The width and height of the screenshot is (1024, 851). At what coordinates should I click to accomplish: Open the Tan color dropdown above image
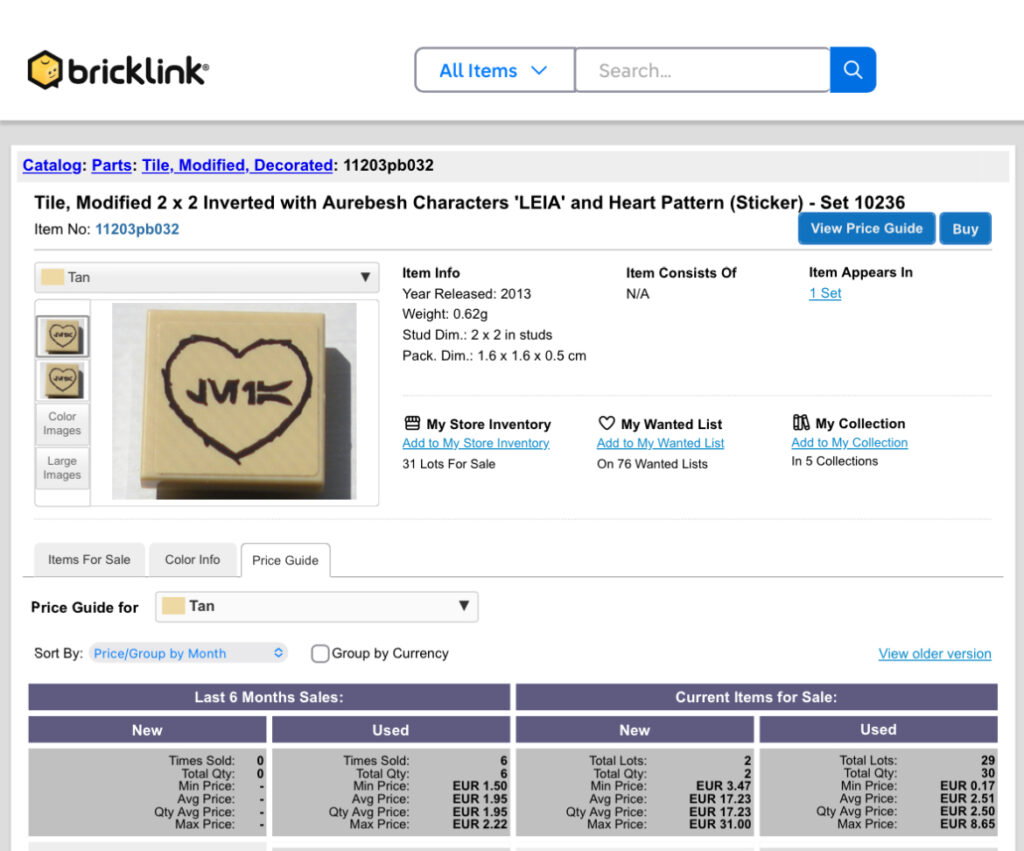(x=206, y=278)
